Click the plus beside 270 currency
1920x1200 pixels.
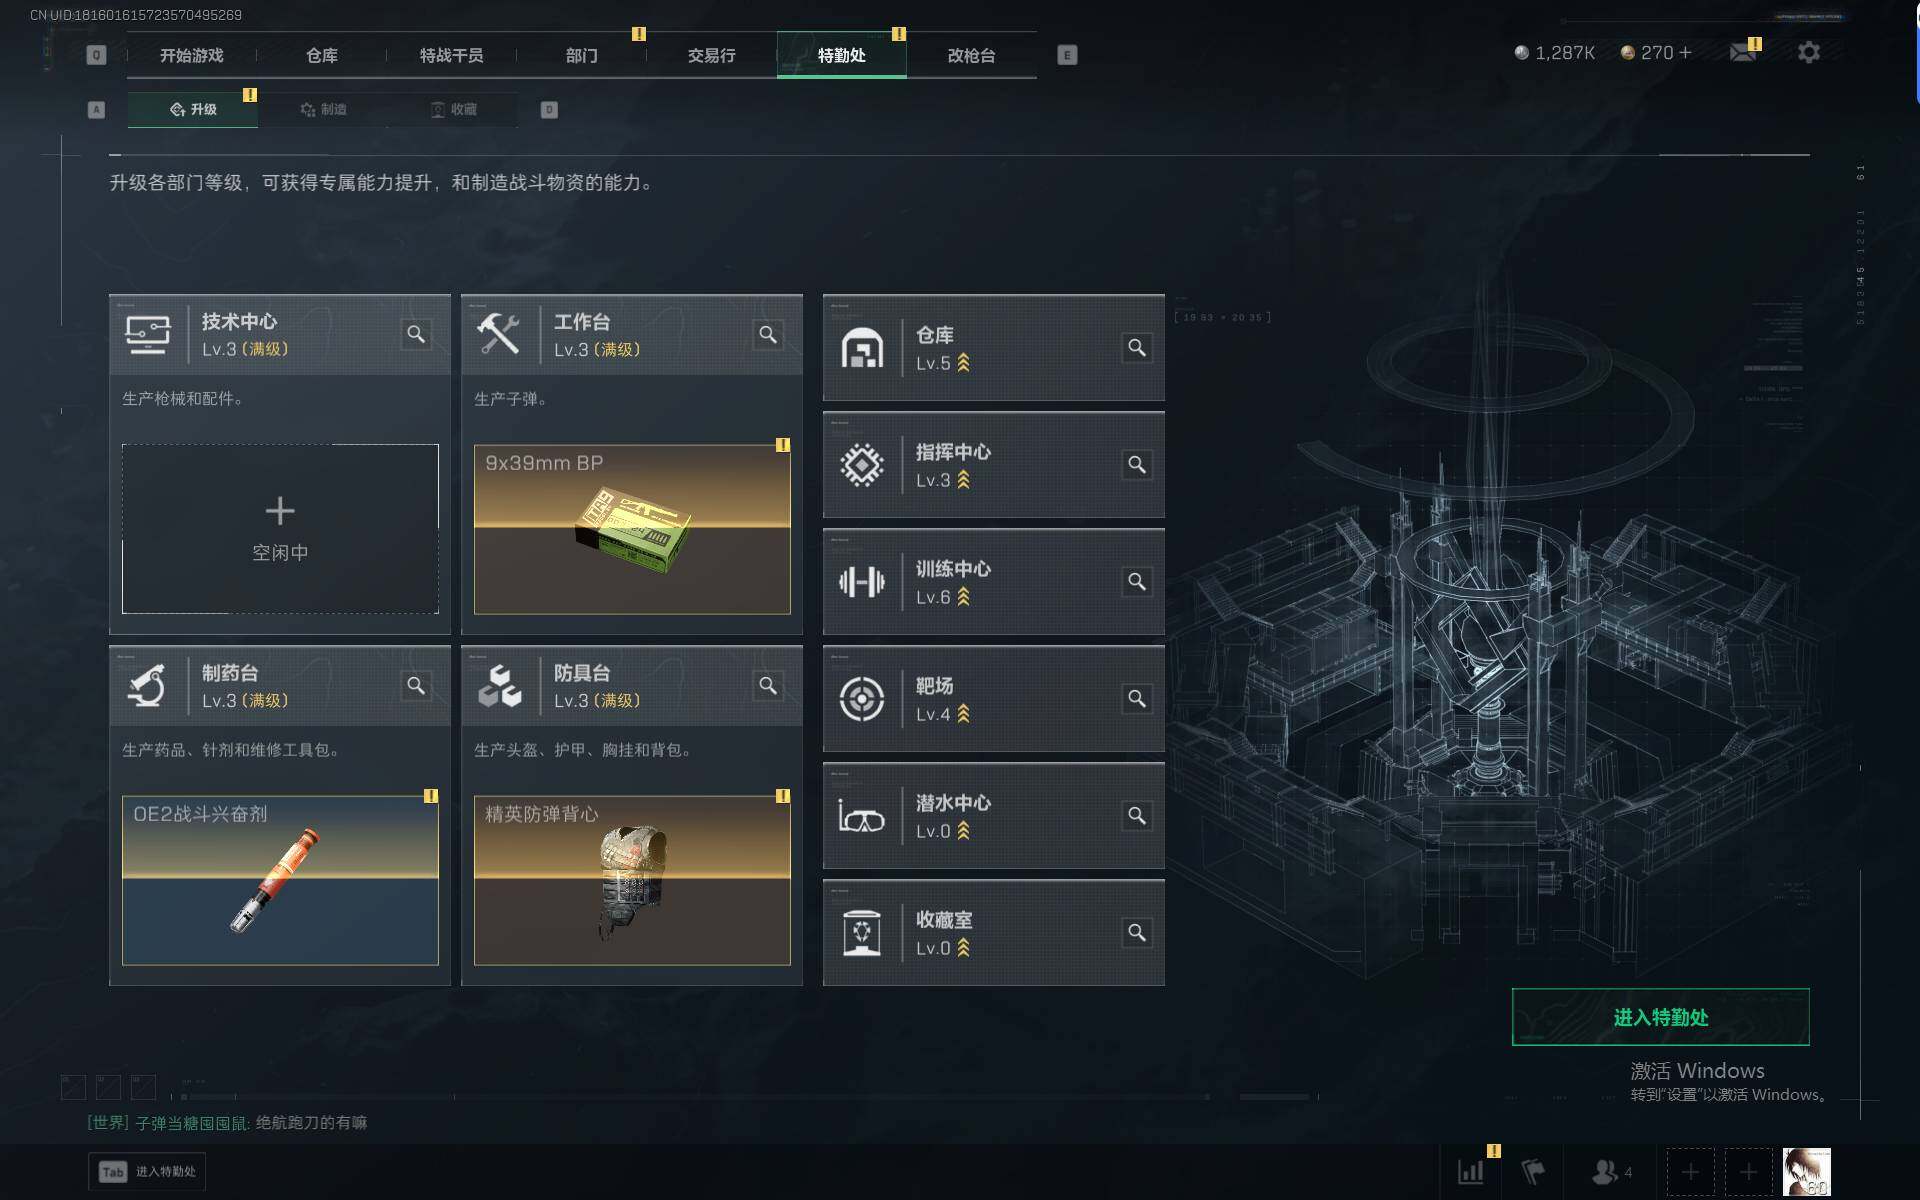click(x=1686, y=52)
